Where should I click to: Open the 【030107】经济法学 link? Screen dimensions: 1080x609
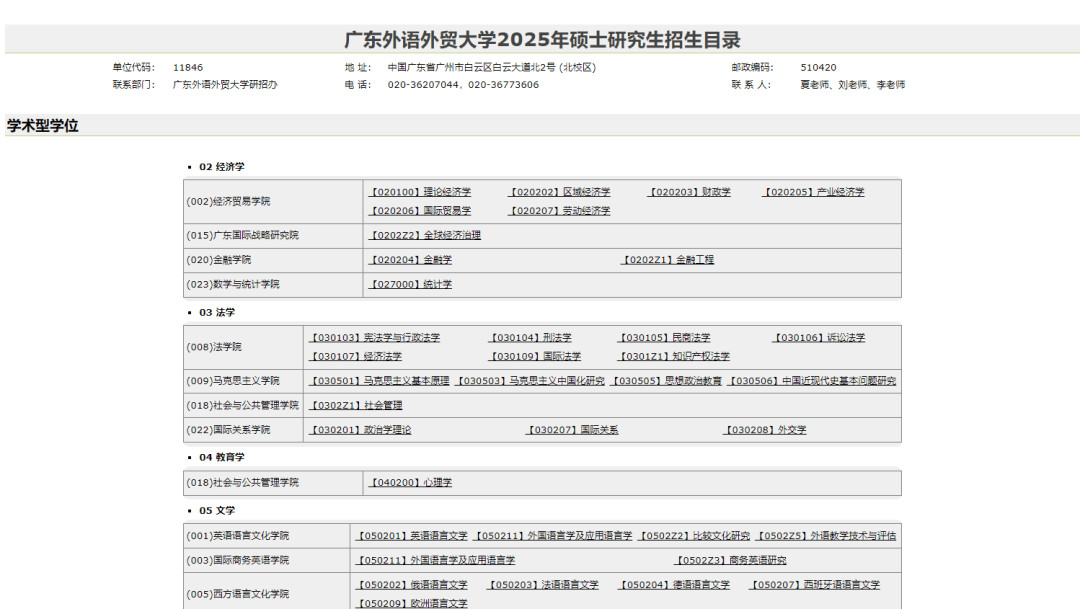355,356
